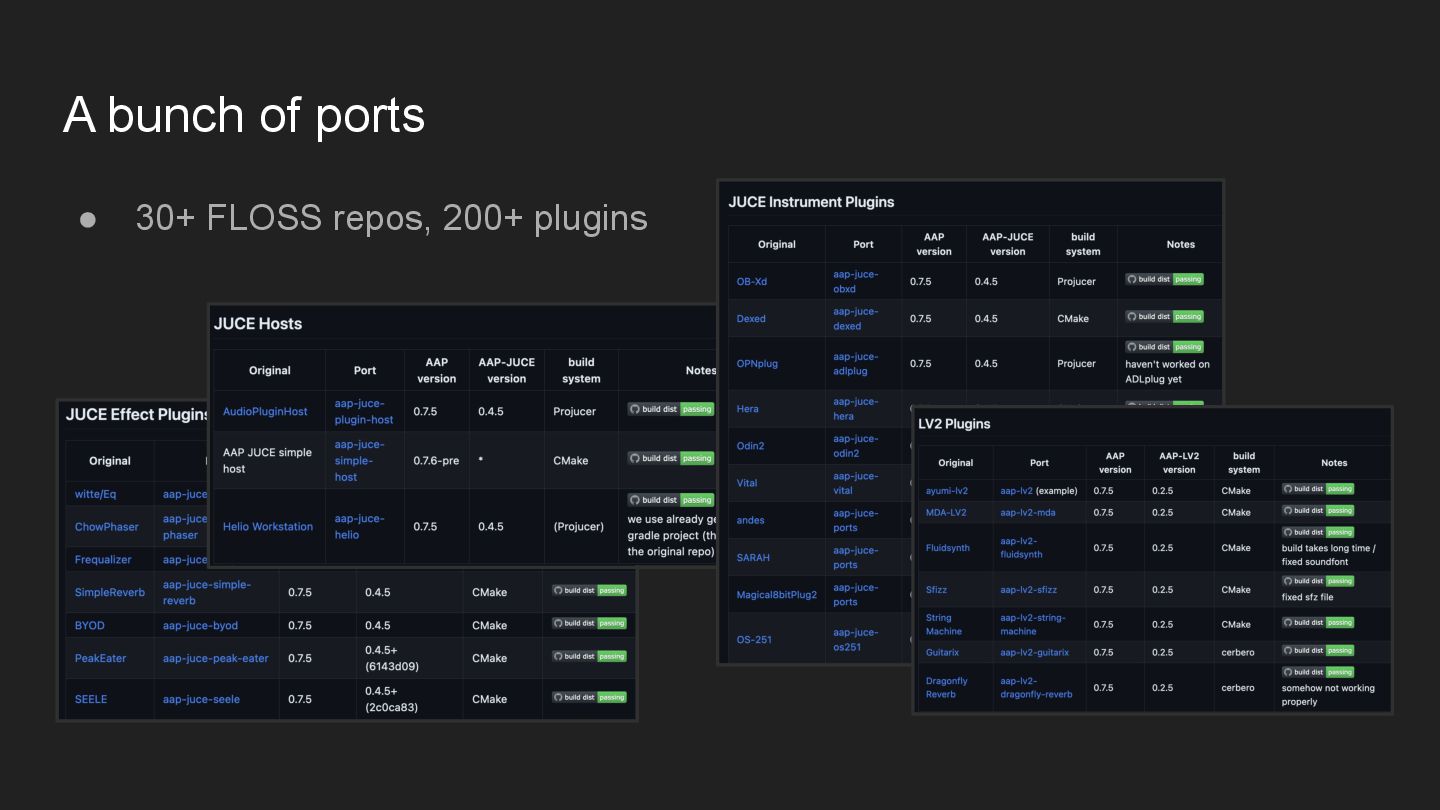1440x810 pixels.
Task: Open the witte/Eq link
Action: pos(96,494)
